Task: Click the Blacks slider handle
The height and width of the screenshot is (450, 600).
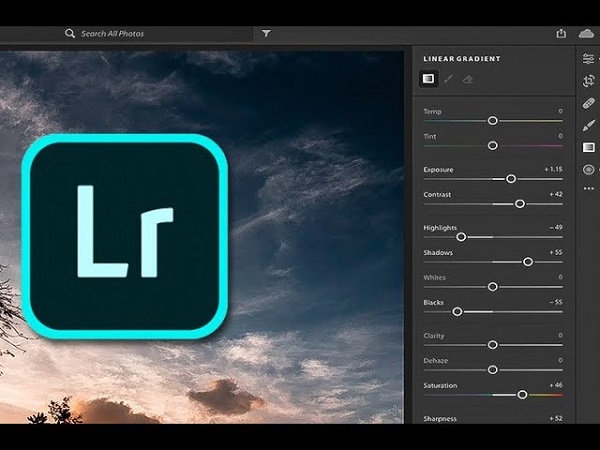Action: 457,311
